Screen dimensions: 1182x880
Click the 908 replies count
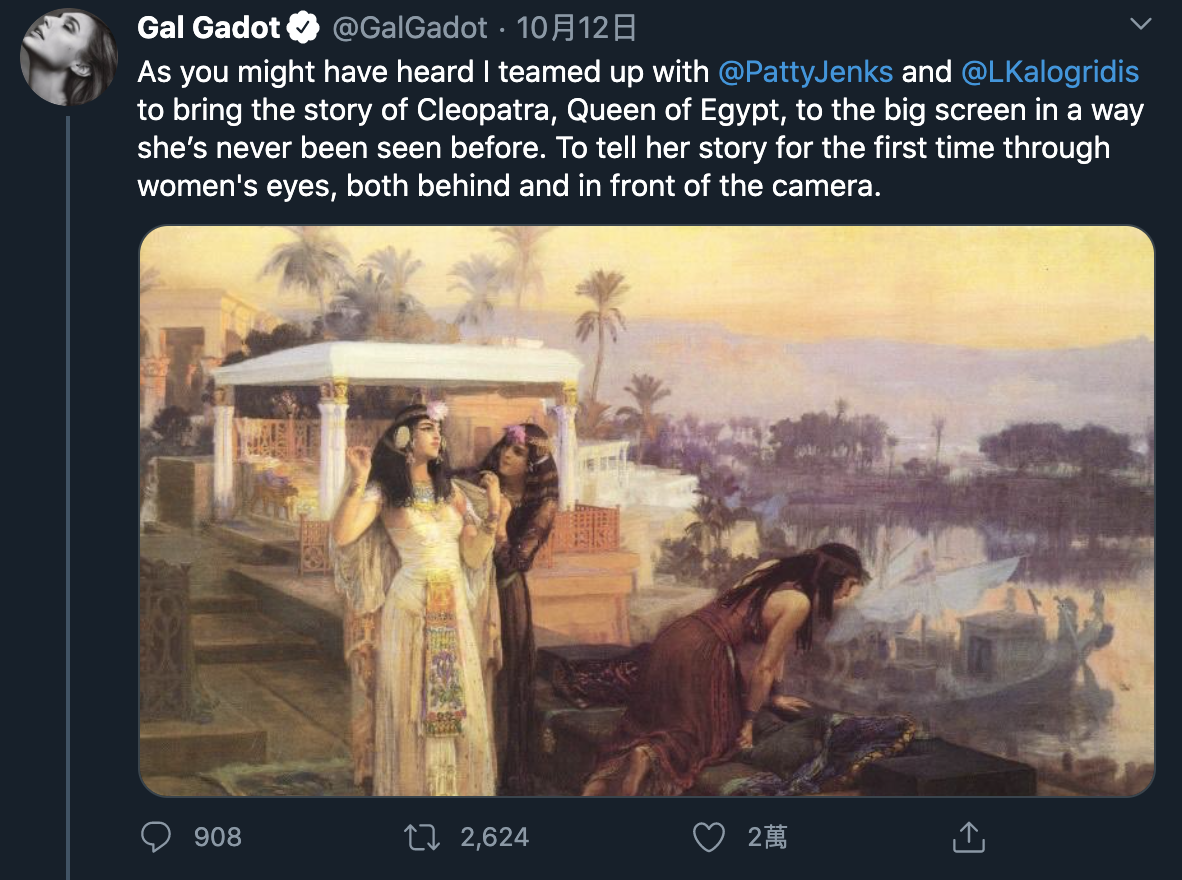click(217, 836)
